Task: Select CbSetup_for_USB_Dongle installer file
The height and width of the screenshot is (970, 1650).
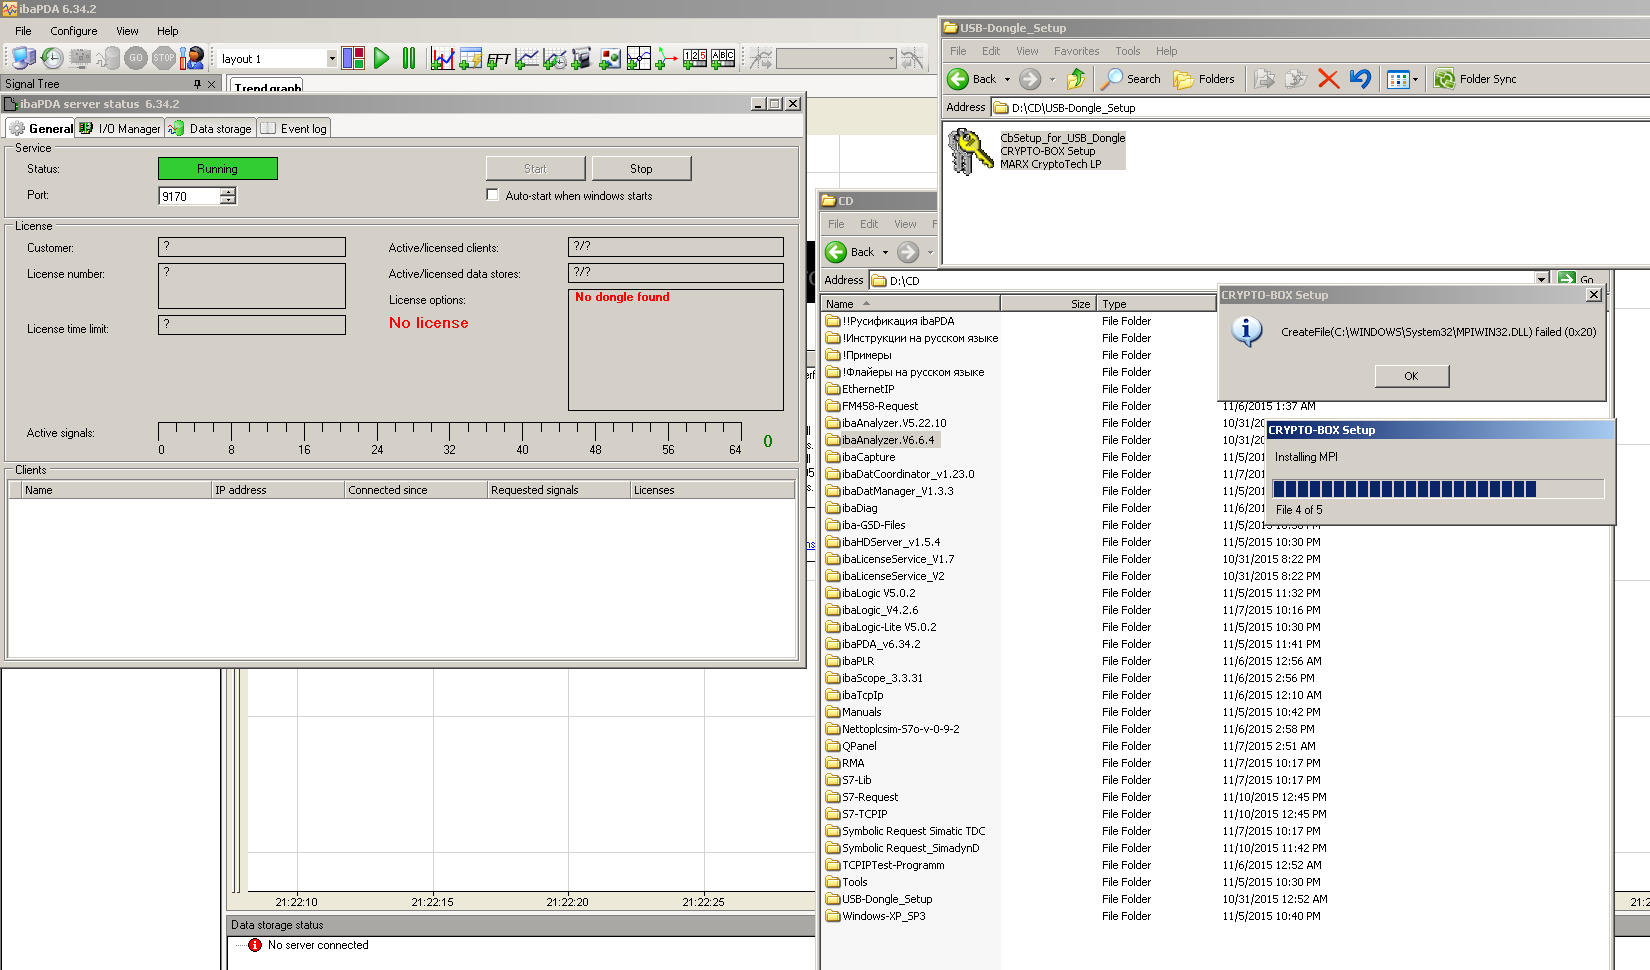Action: point(1036,151)
